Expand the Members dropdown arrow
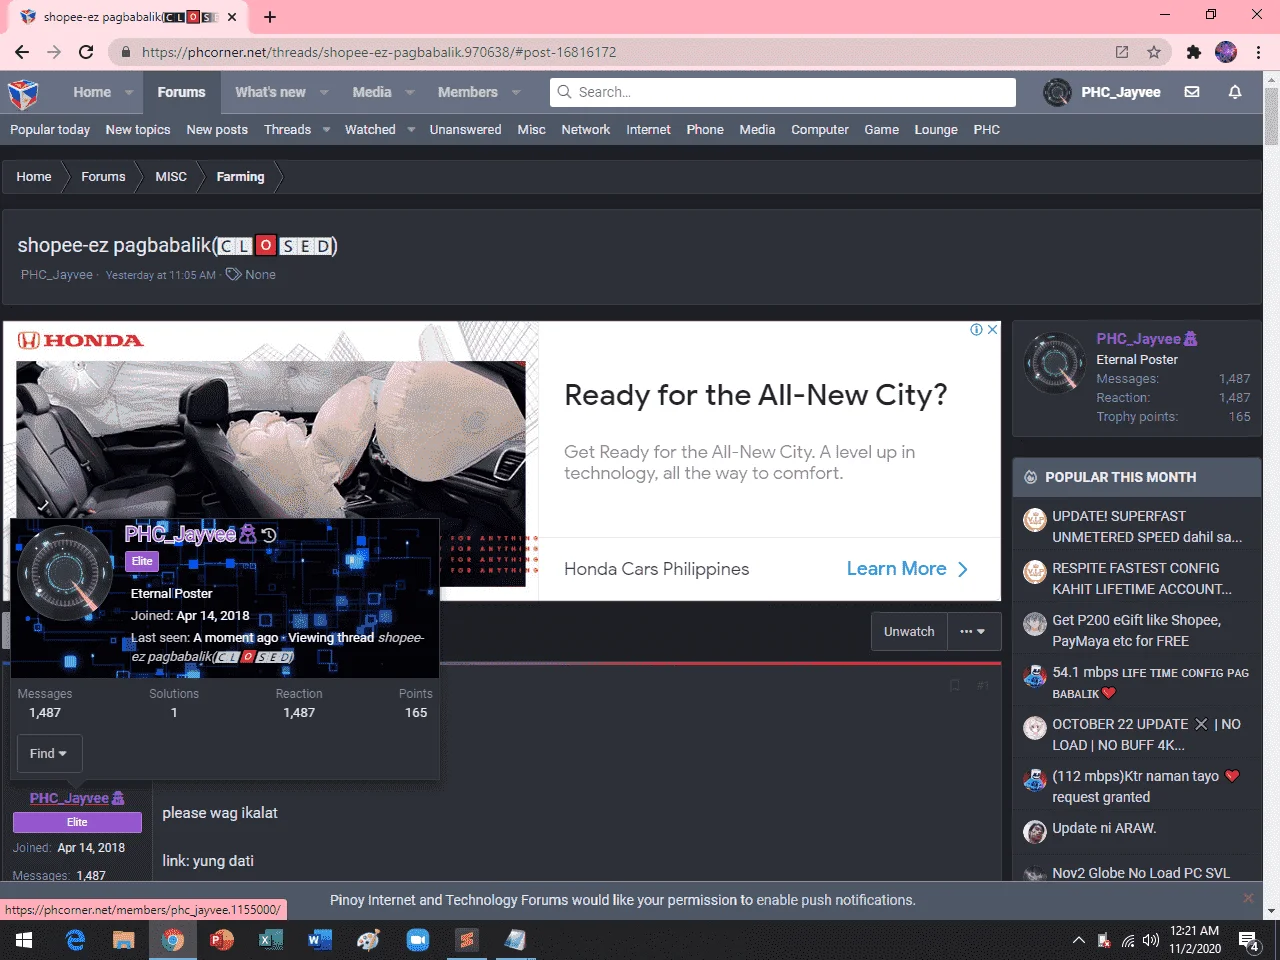This screenshot has width=1280, height=960. pos(516,92)
